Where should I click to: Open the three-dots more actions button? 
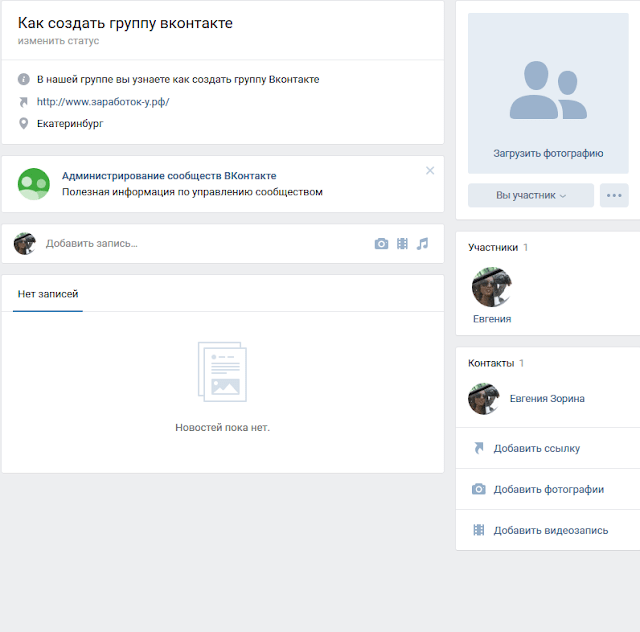point(614,196)
